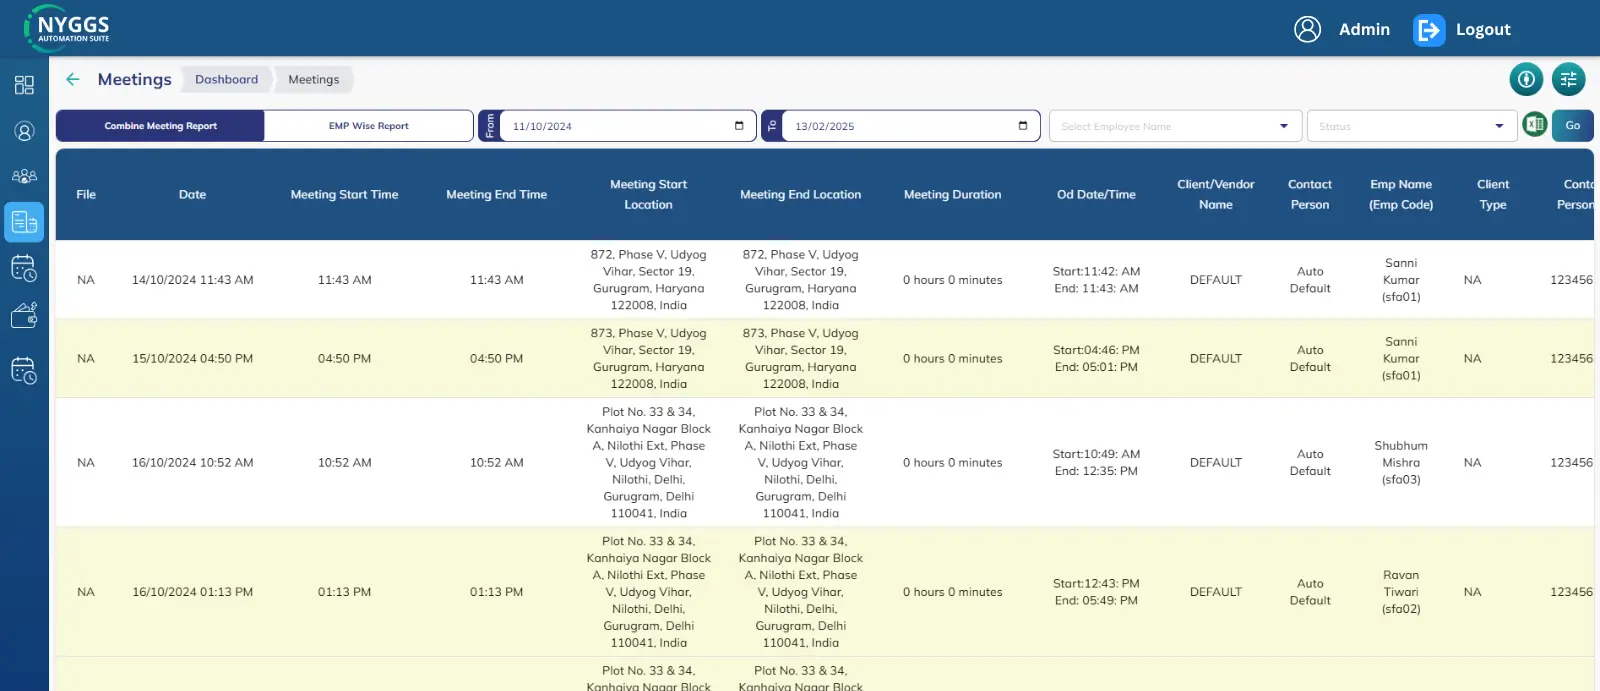
Task: Expand the Select Employee Name dropdown
Action: 1175,126
